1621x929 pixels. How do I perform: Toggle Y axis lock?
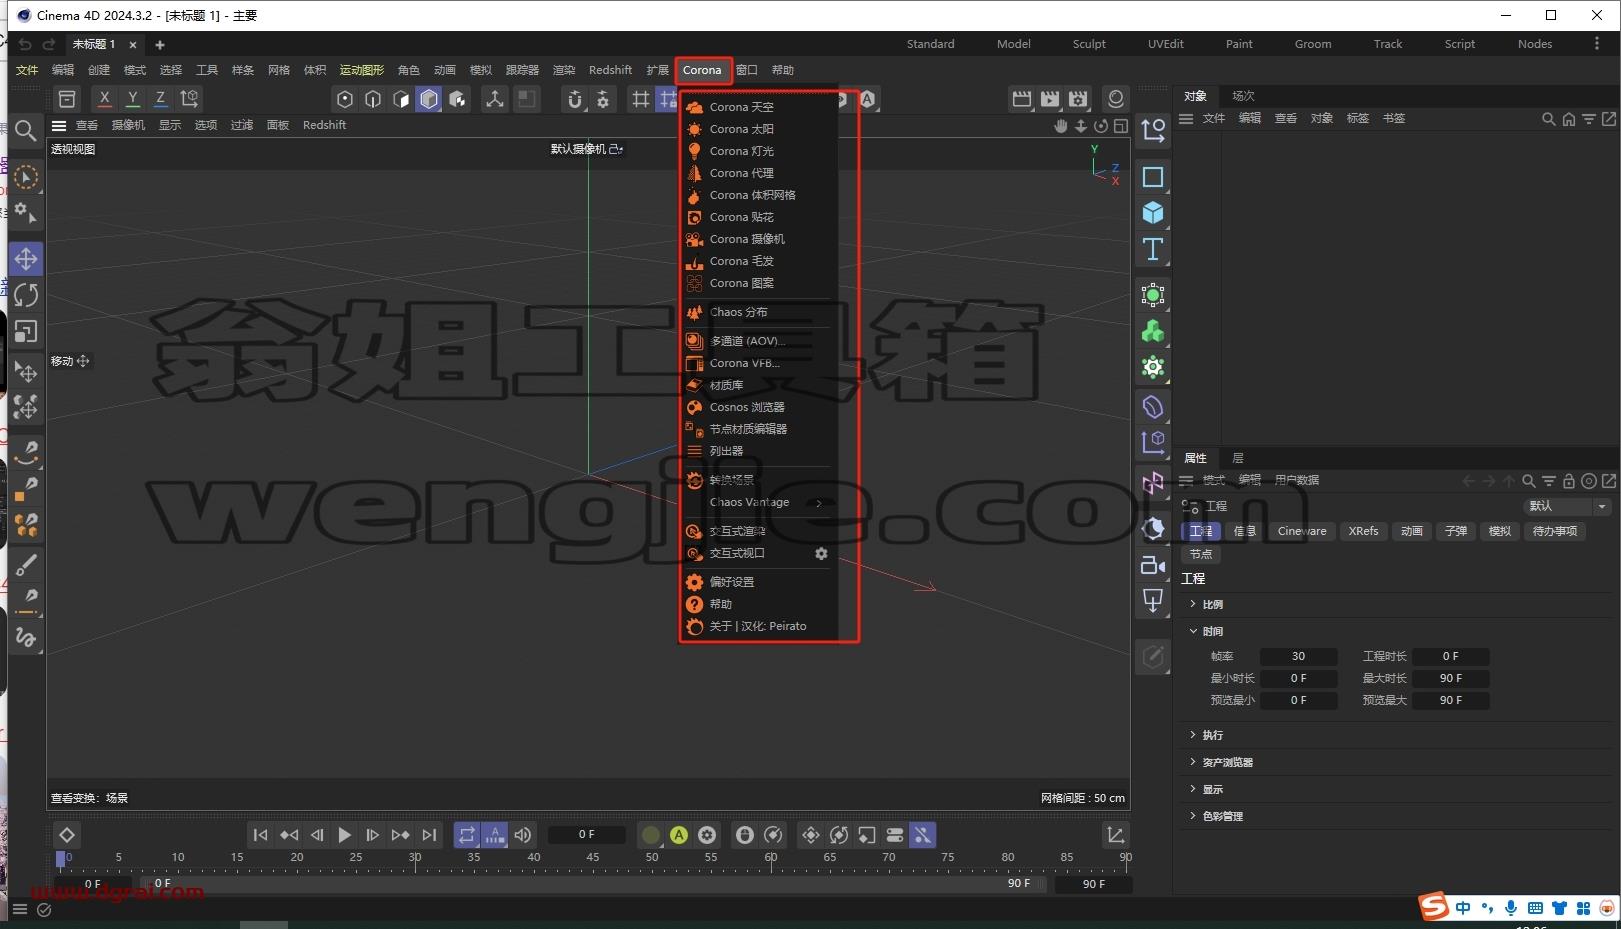[x=132, y=98]
